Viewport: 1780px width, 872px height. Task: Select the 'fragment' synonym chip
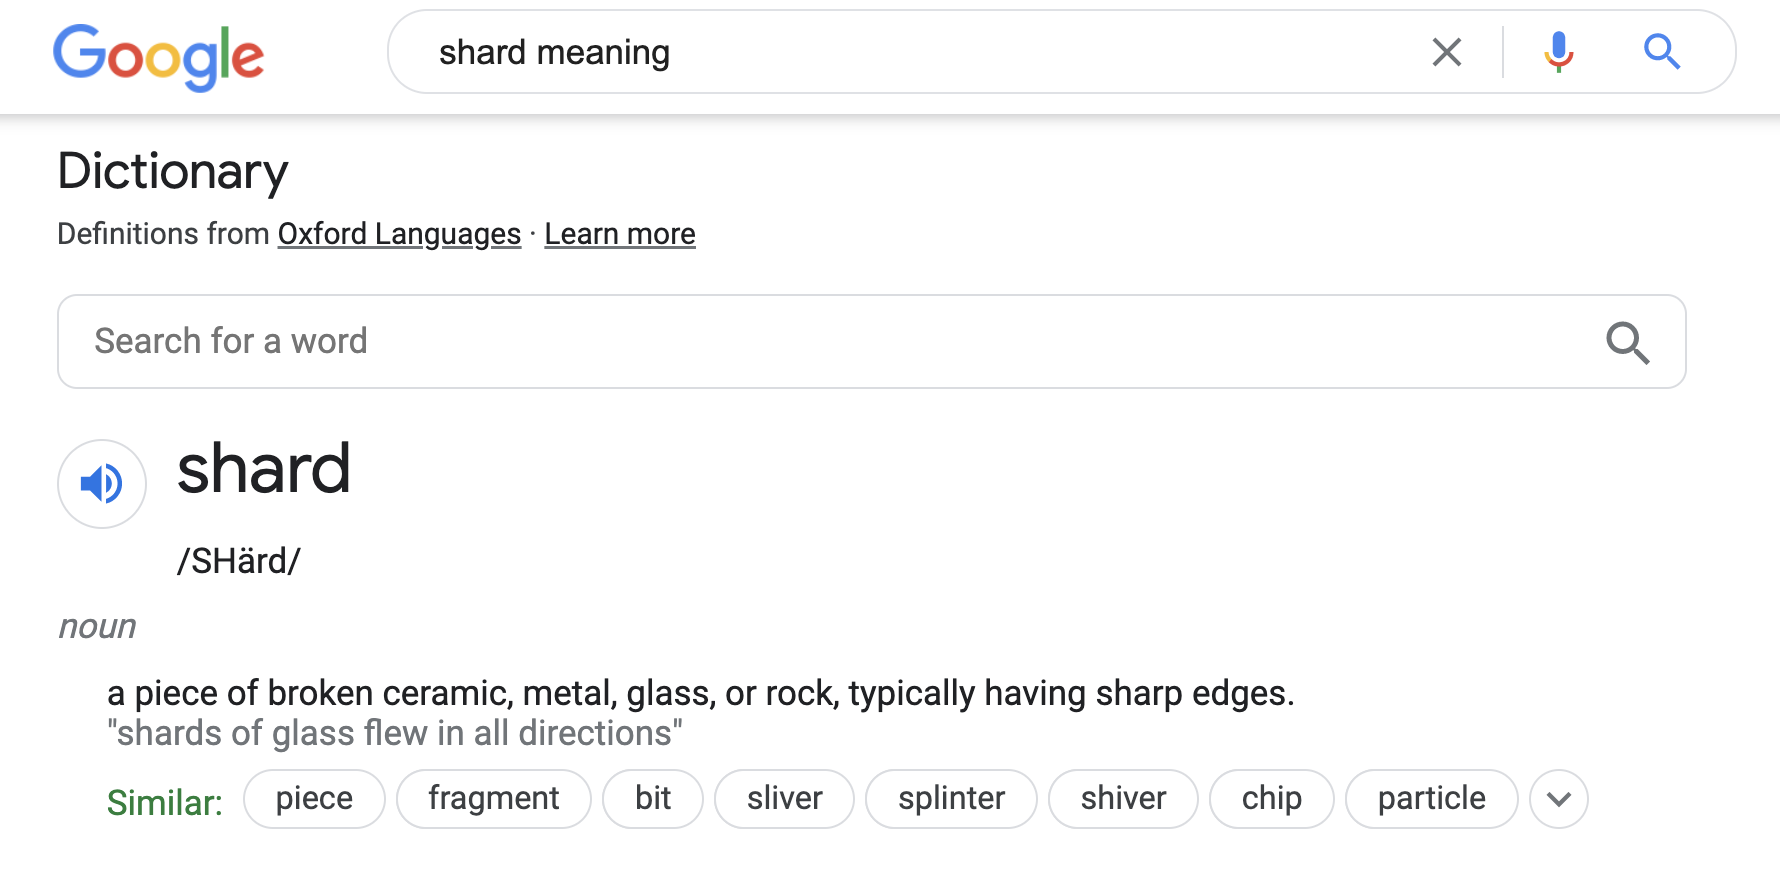point(493,799)
